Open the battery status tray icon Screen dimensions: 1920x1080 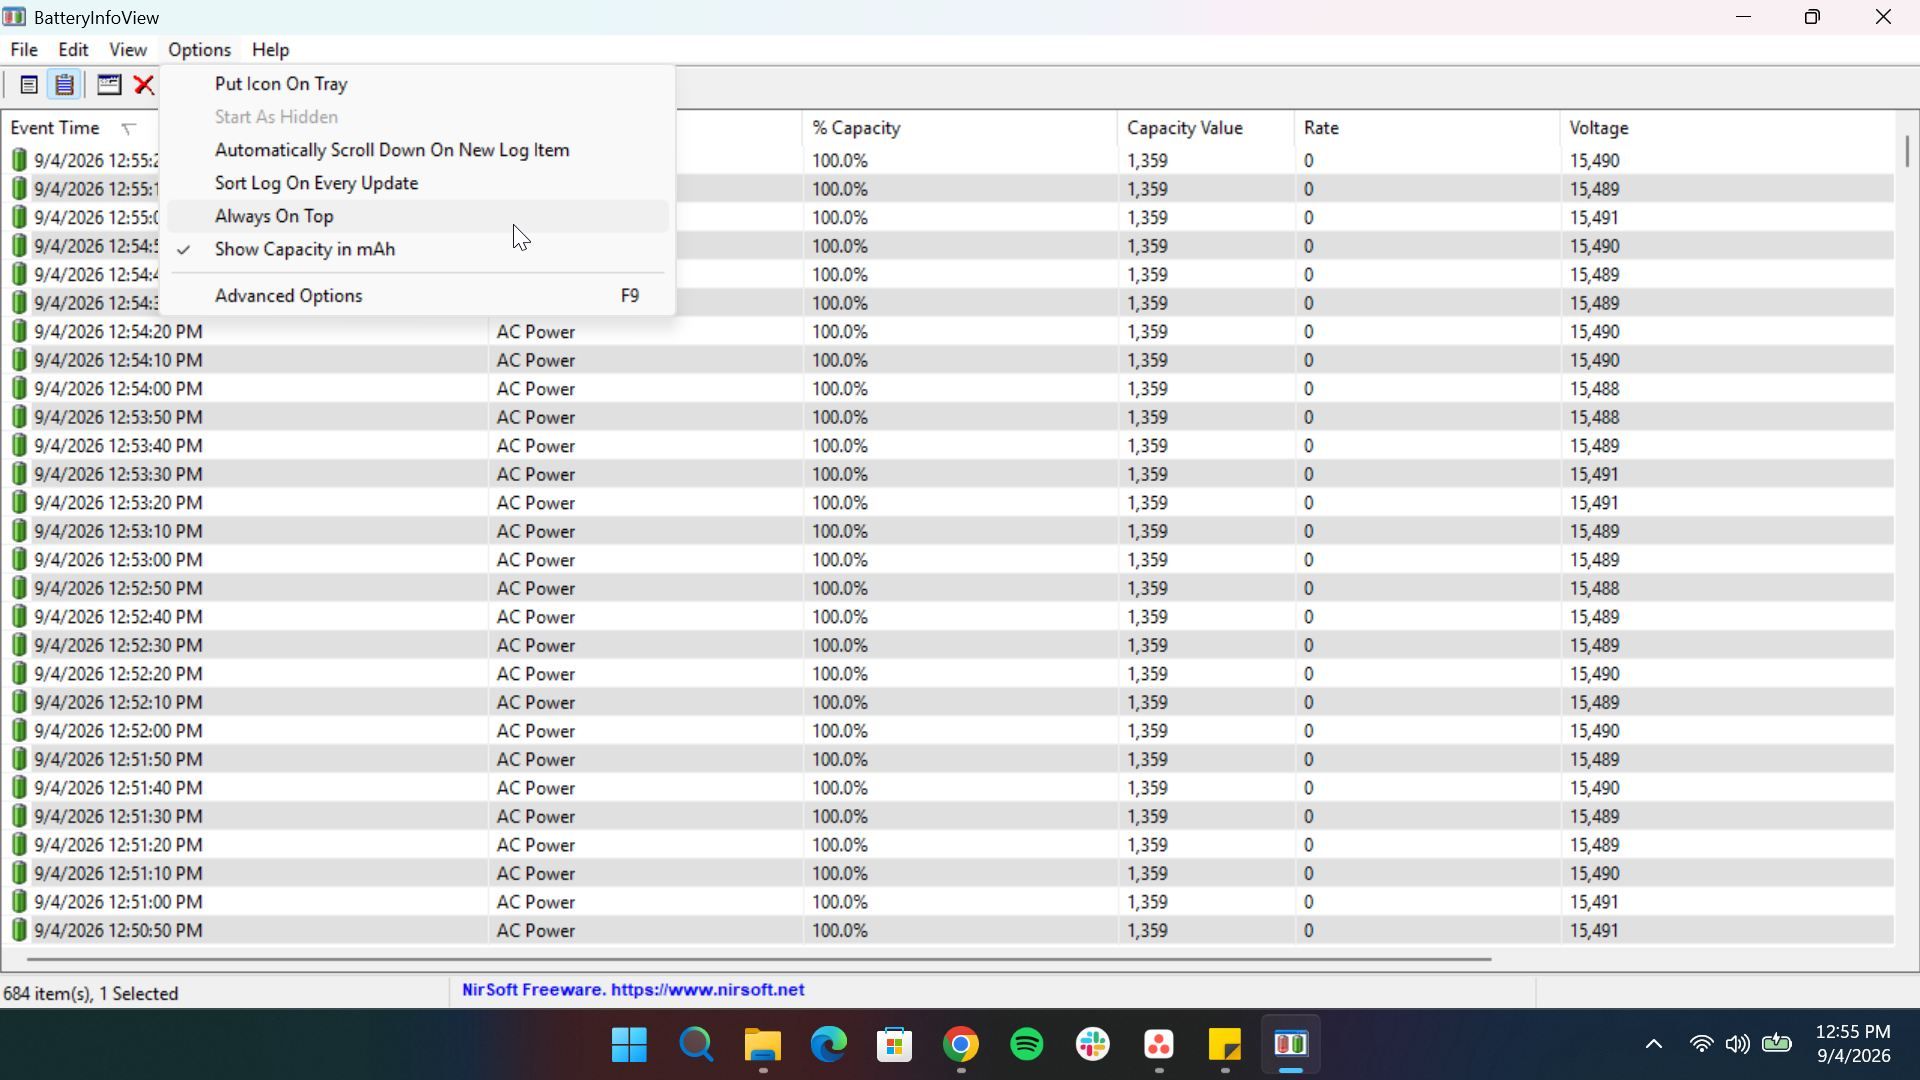point(1777,1045)
